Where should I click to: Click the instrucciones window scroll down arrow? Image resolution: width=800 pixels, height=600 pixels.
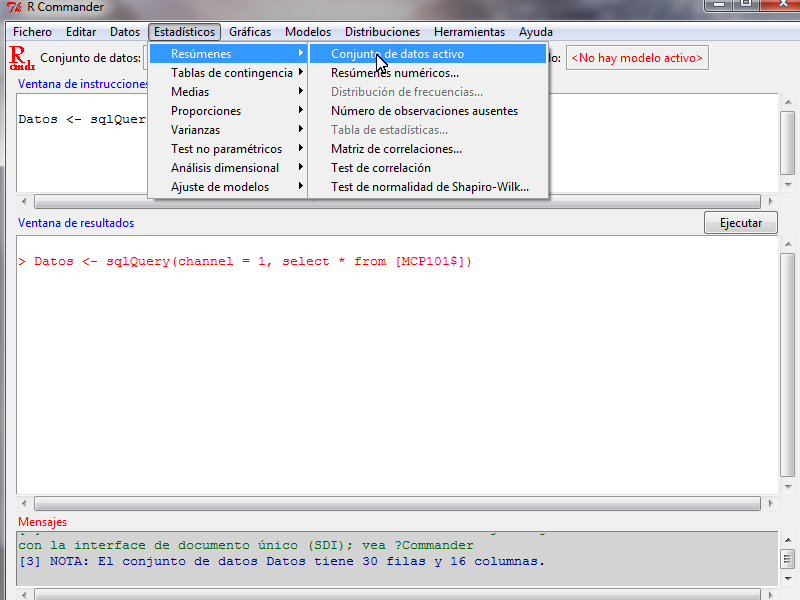click(x=788, y=185)
